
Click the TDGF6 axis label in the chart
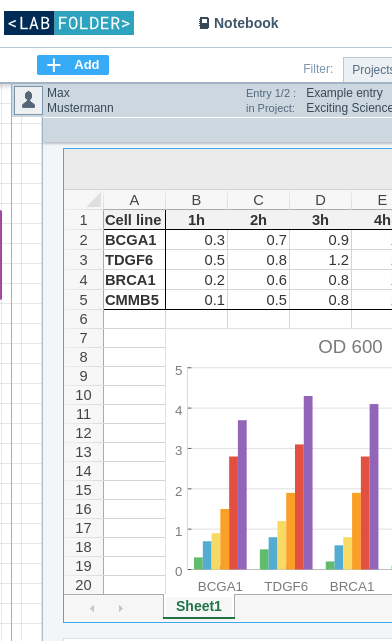pos(286,587)
